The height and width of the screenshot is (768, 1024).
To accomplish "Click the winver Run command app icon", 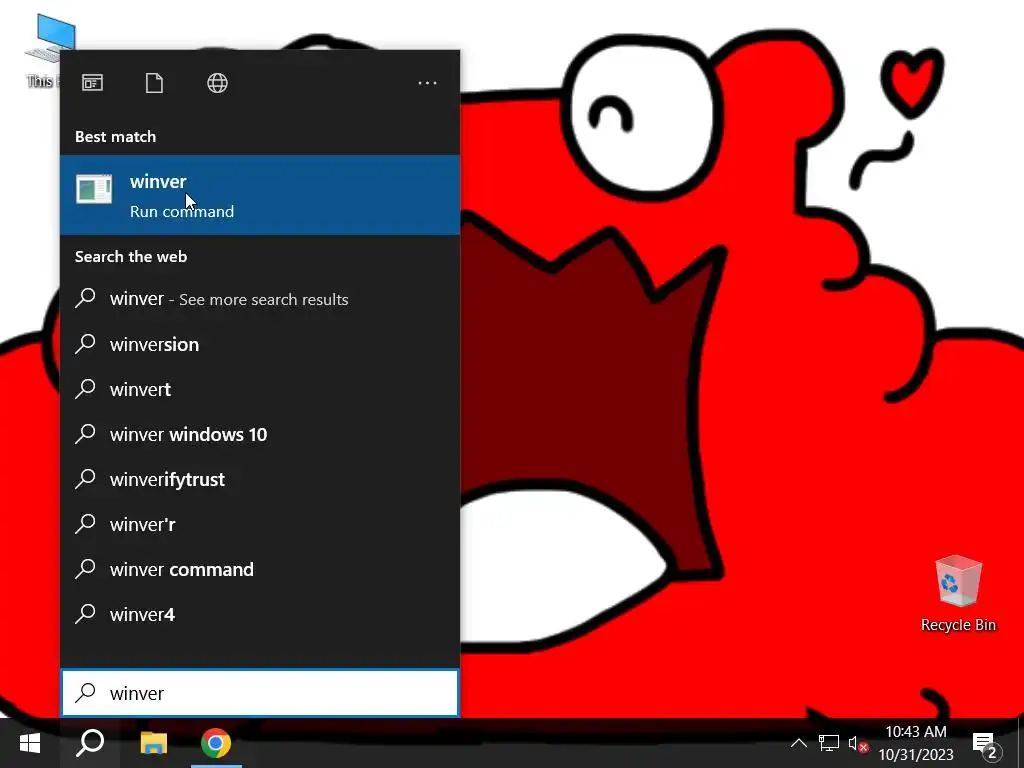I will coord(94,189).
